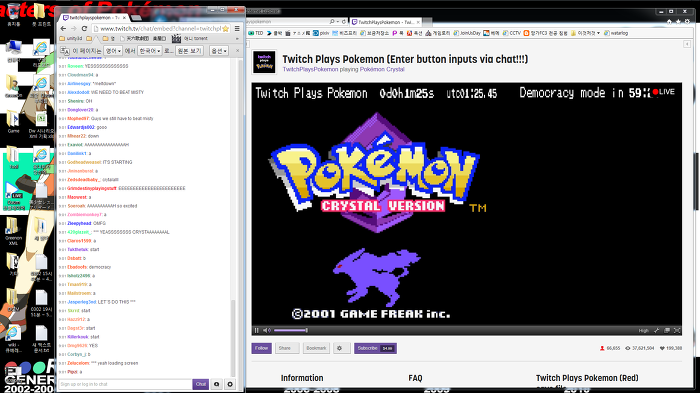Expand the Chrome bookmarks overflow chevron
The height and width of the screenshot is (393, 700).
click(x=237, y=39)
